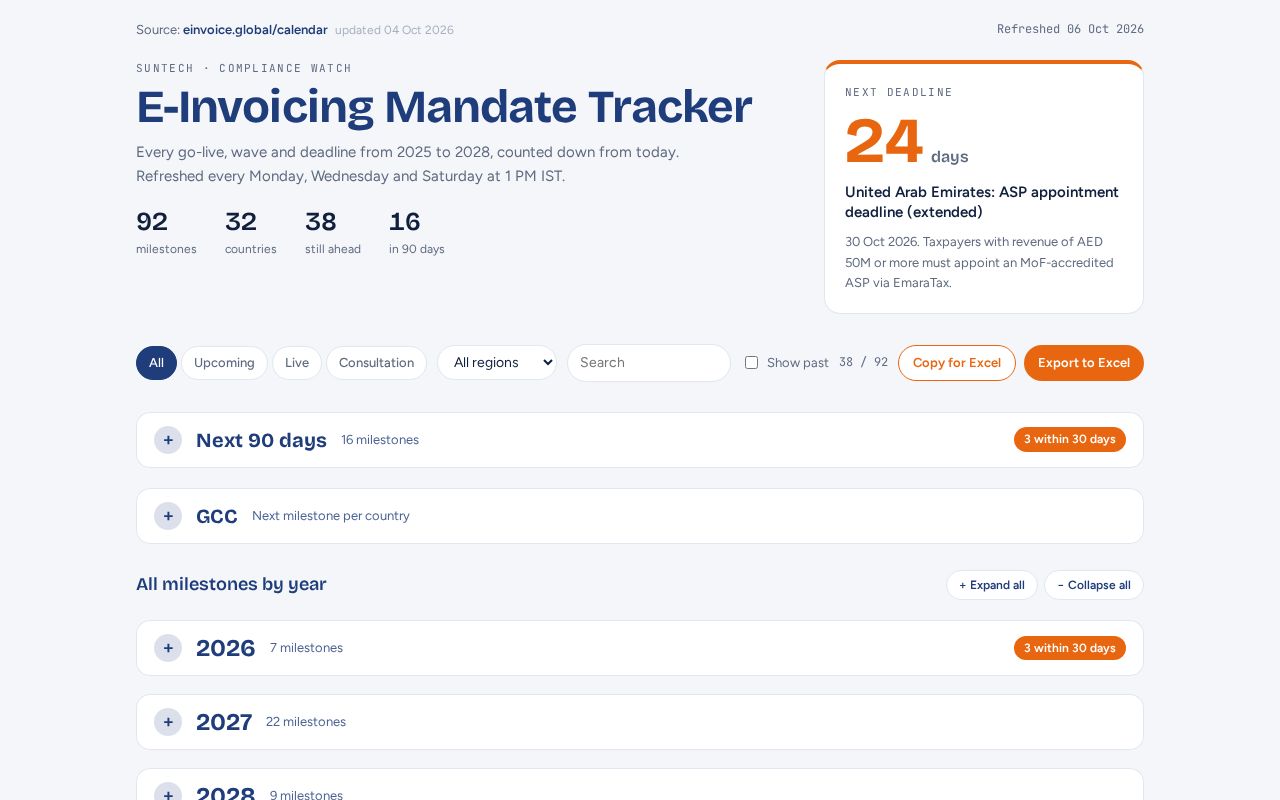This screenshot has height=800, width=1280.
Task: Filter by Upcoming milestones
Action: pyautogui.click(x=224, y=363)
